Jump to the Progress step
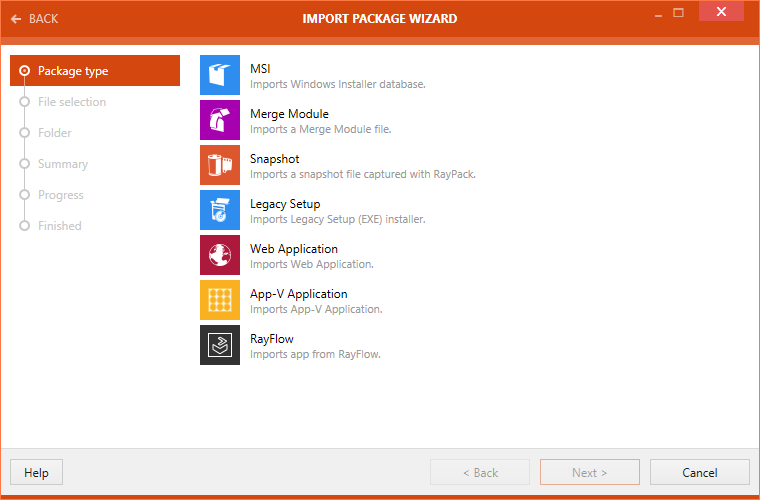Screen dimensions: 760x500 pyautogui.click(x=61, y=195)
